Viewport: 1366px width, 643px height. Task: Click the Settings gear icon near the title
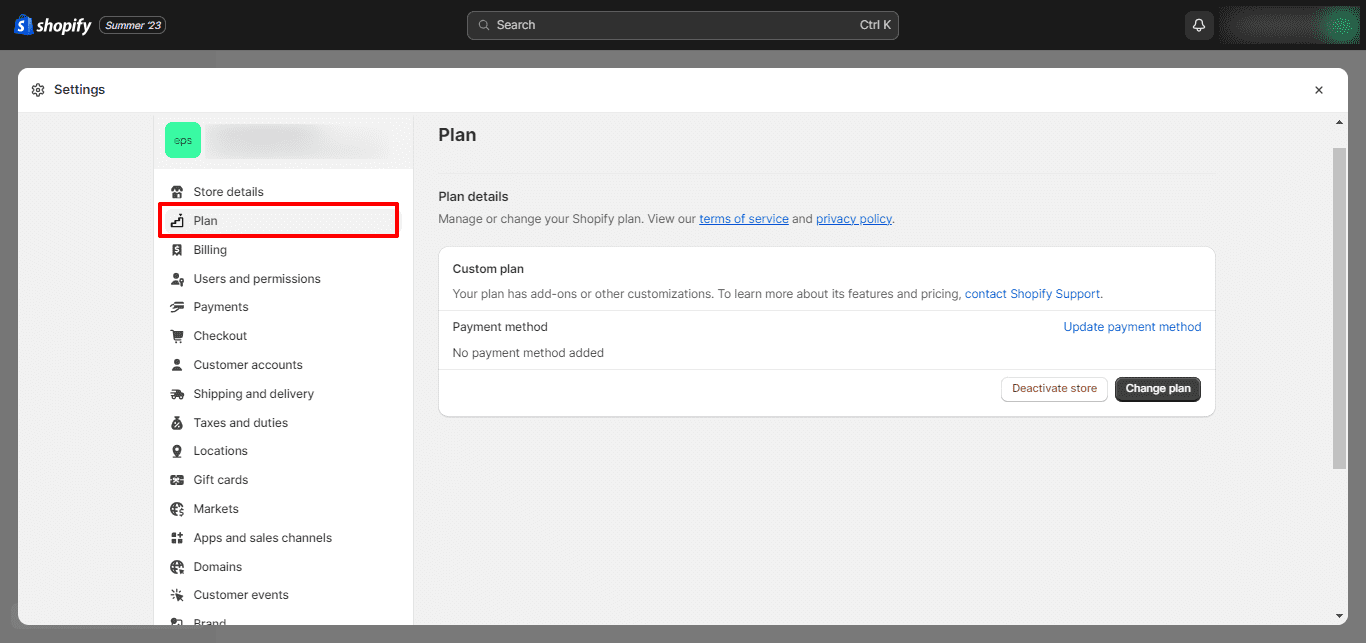[x=37, y=89]
